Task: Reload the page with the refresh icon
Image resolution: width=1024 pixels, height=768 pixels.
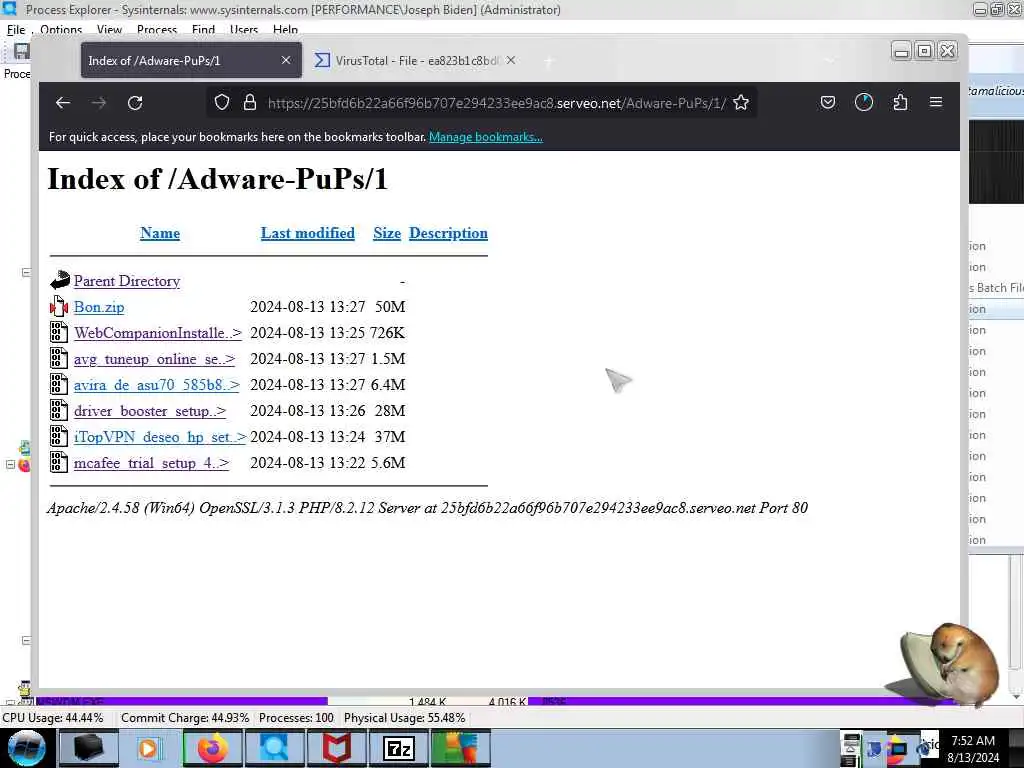Action: tap(135, 103)
